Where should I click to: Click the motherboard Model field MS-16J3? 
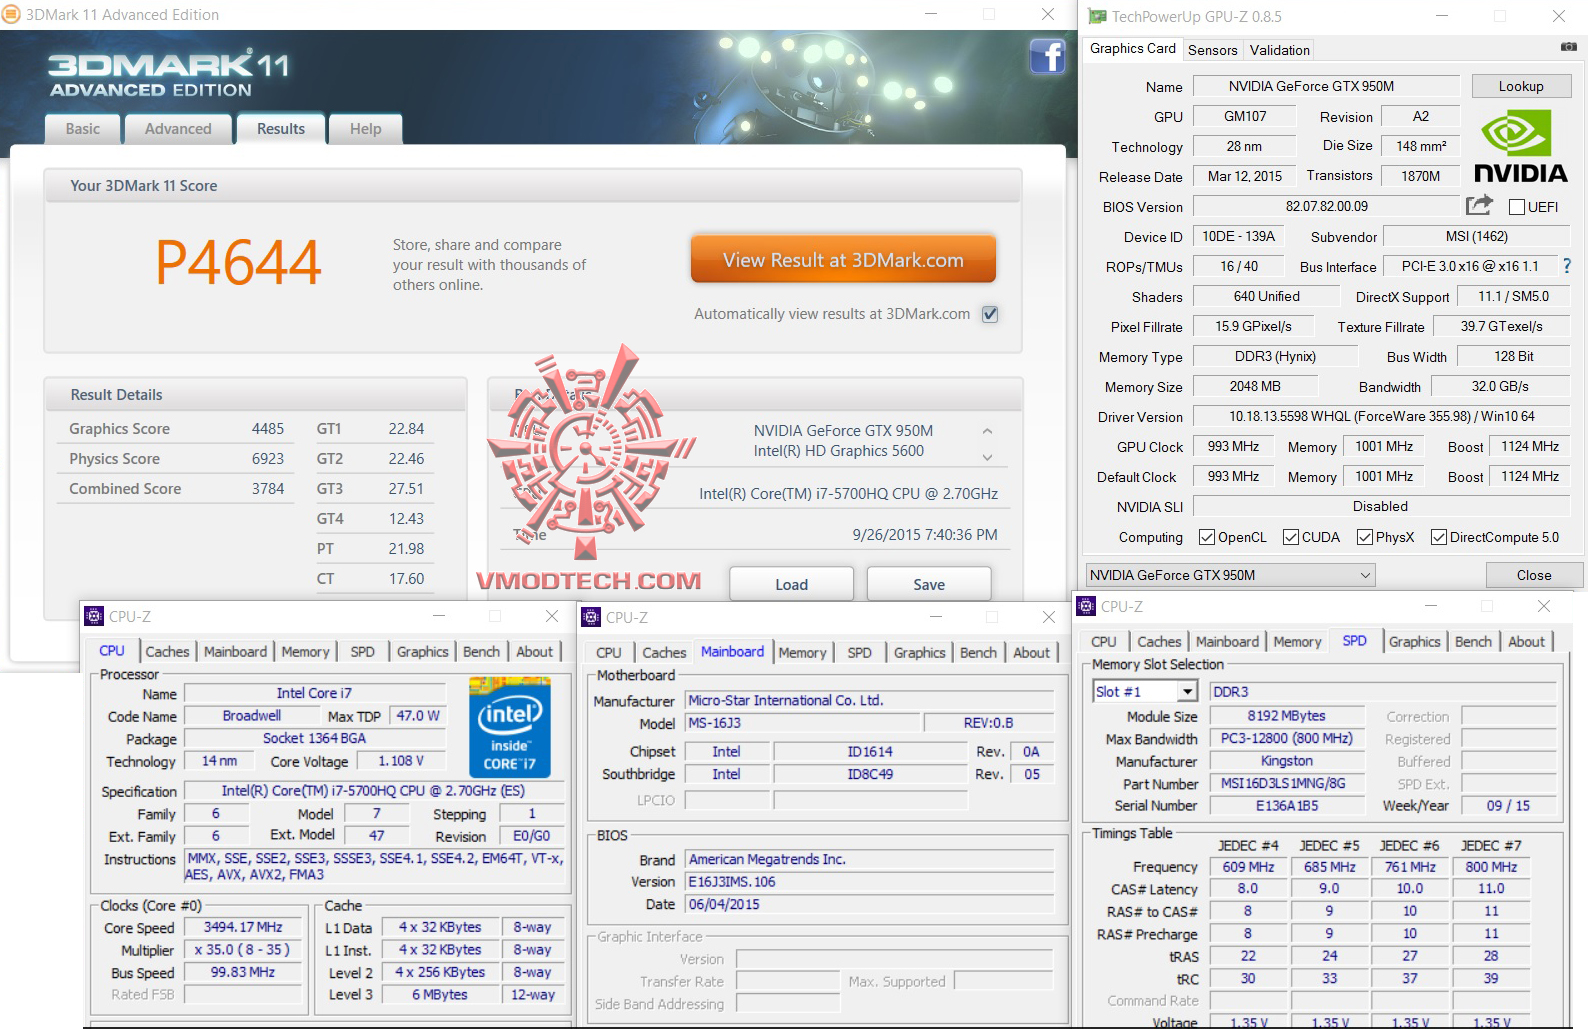click(x=802, y=723)
